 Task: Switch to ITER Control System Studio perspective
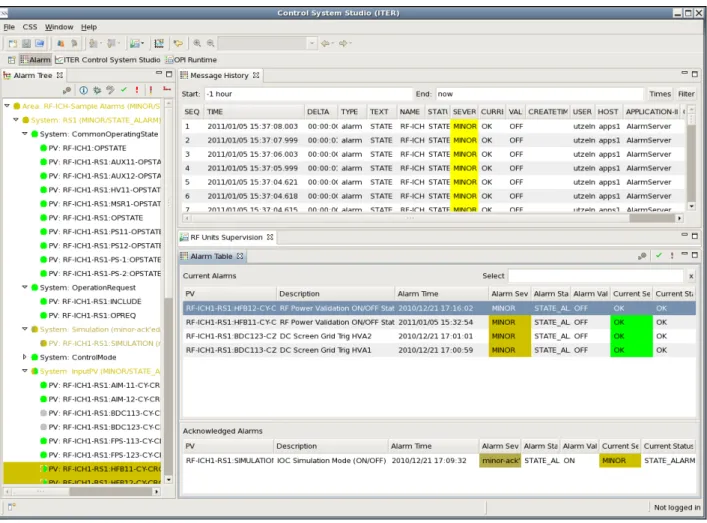[107, 60]
